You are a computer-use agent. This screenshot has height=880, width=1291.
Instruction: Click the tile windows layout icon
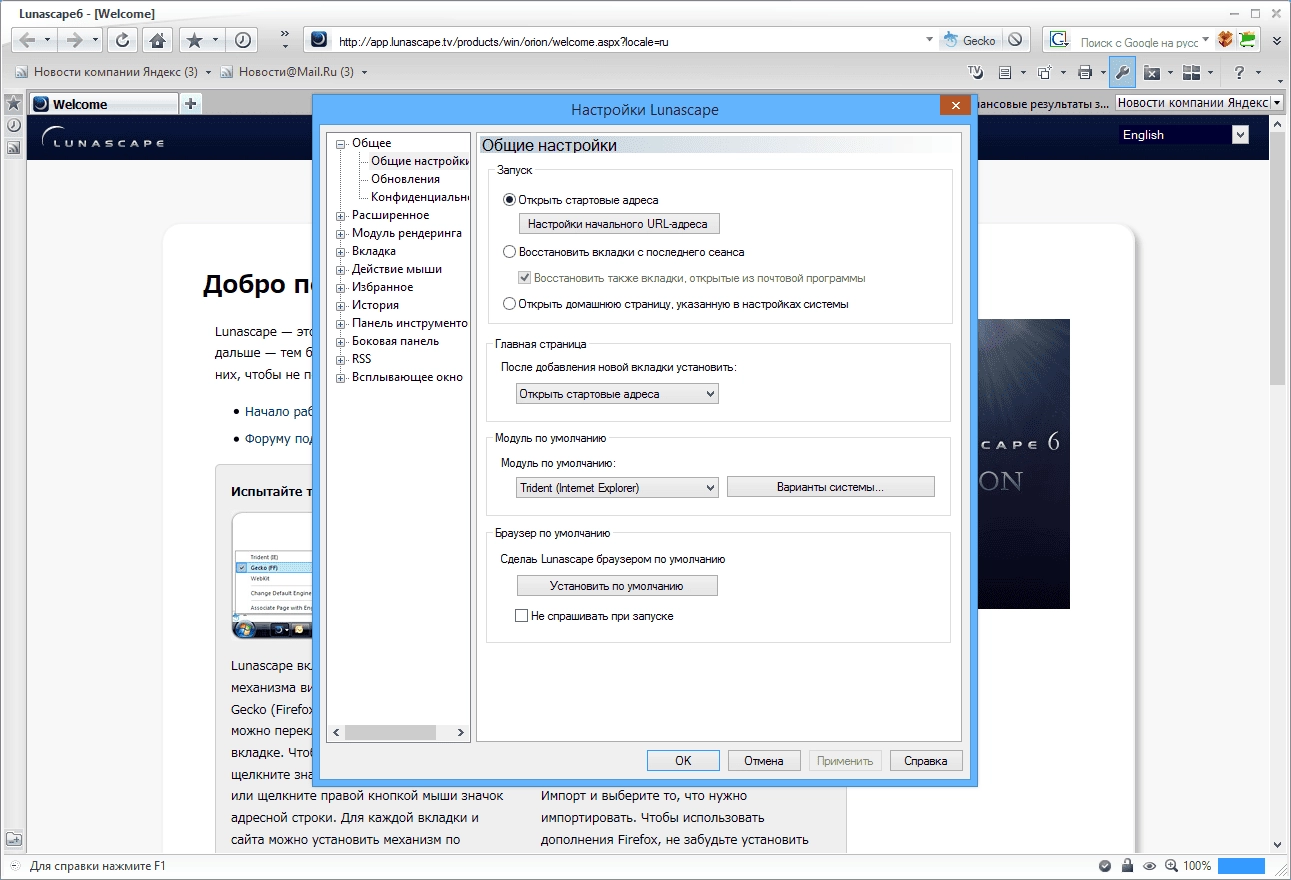tap(1191, 72)
